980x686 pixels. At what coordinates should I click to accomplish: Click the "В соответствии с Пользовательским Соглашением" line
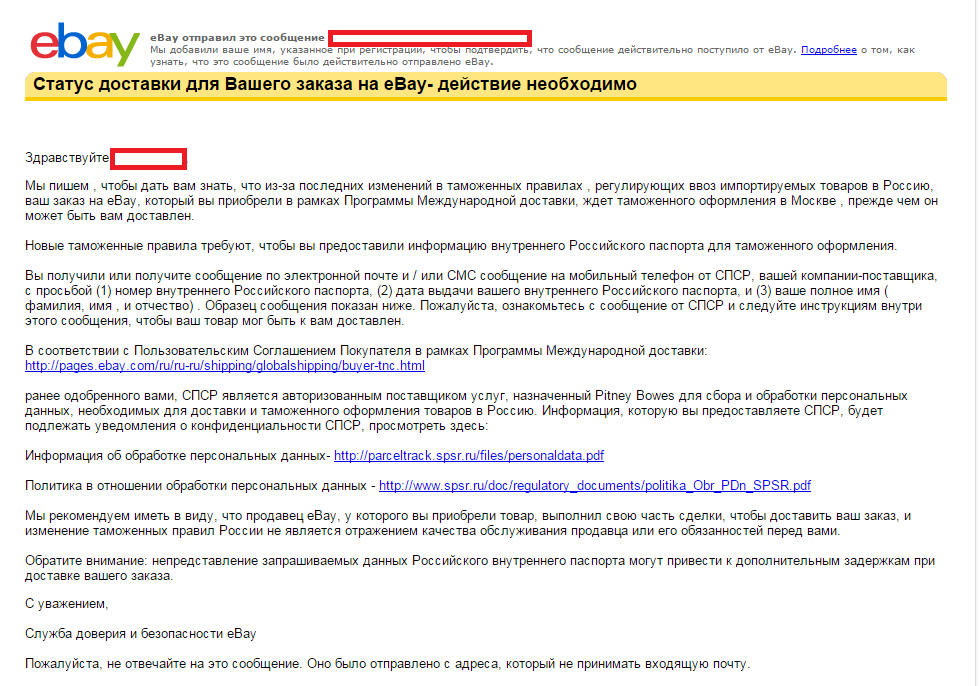365,351
